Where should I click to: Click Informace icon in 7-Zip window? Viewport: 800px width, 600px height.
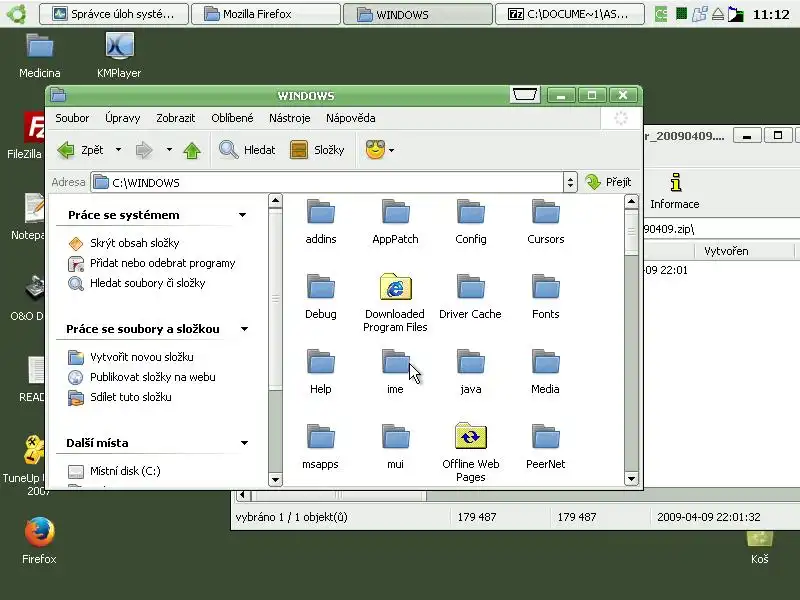[675, 191]
